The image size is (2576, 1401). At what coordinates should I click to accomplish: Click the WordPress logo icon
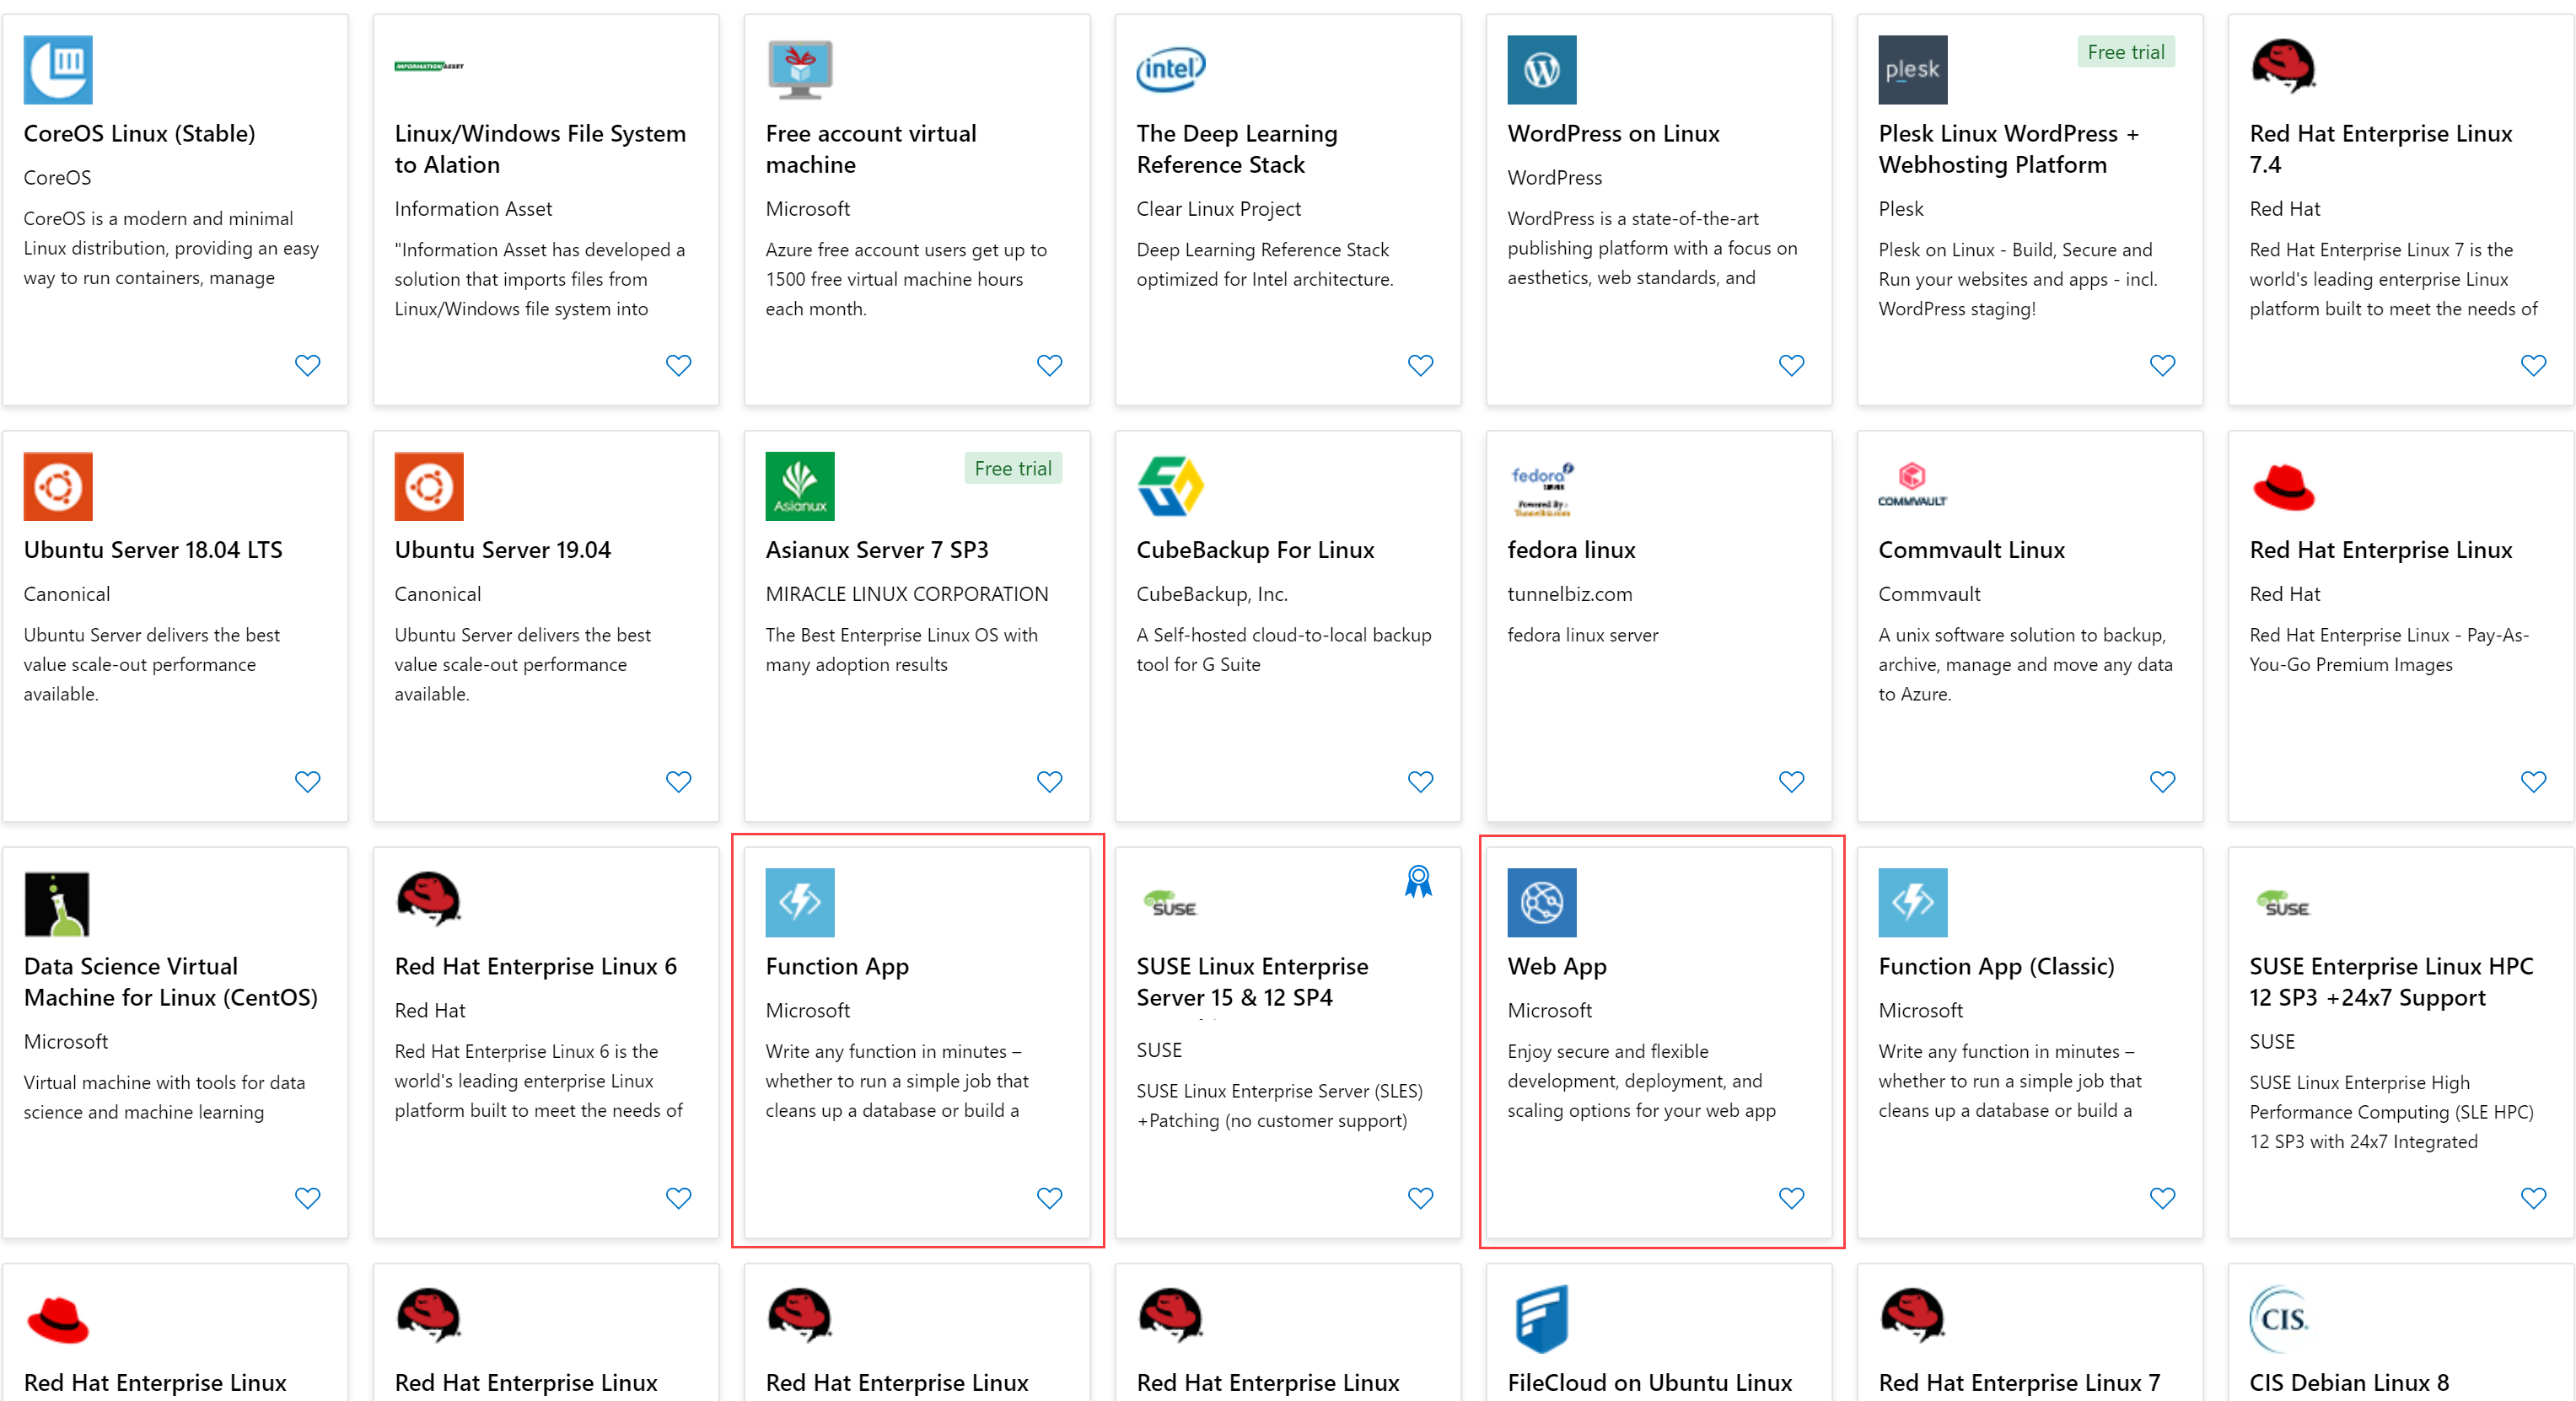1541,69
